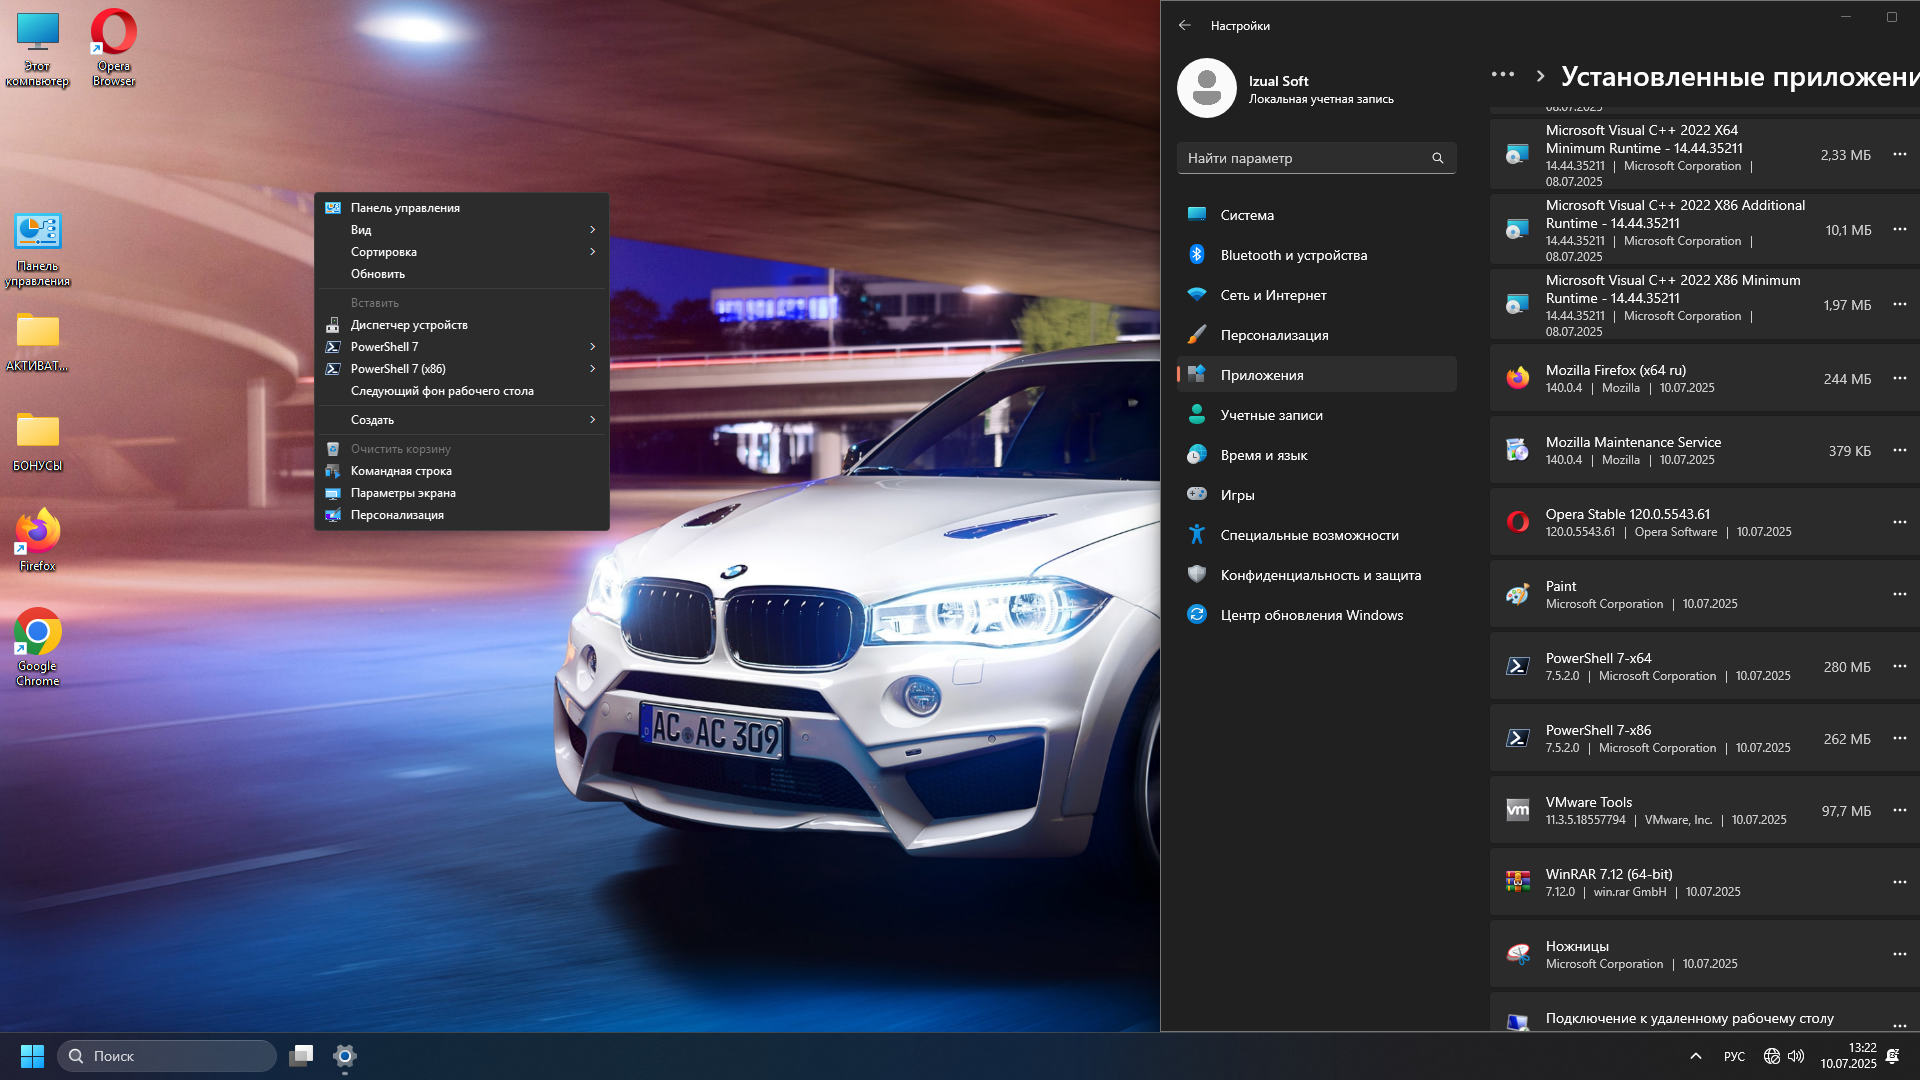This screenshot has width=1920, height=1080.
Task: Go back in Settings window
Action: point(1185,25)
